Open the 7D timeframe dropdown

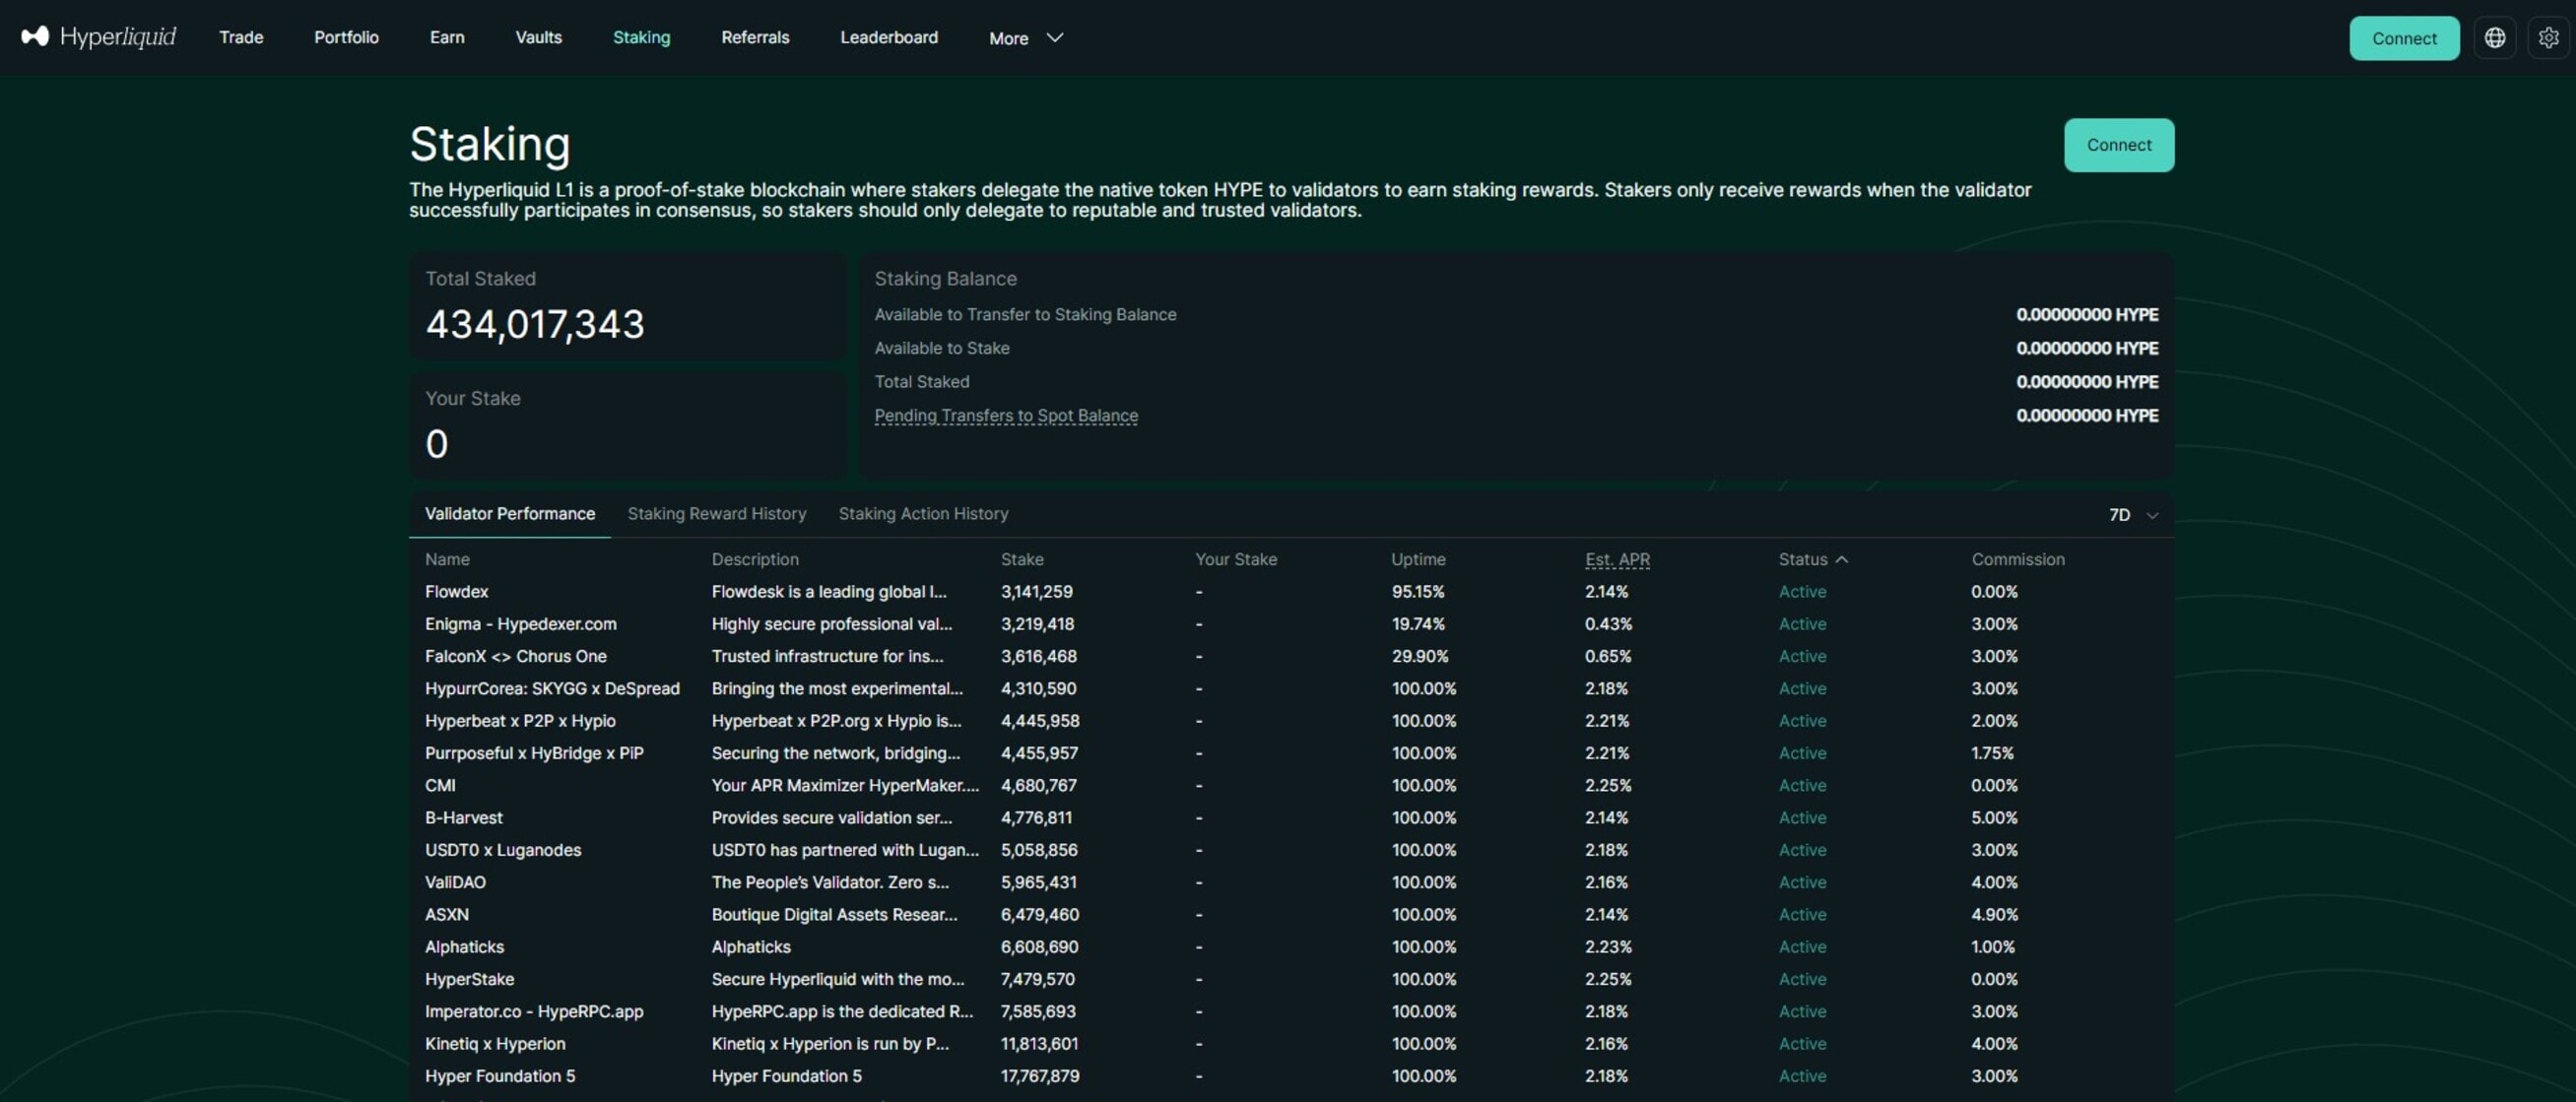point(2131,515)
